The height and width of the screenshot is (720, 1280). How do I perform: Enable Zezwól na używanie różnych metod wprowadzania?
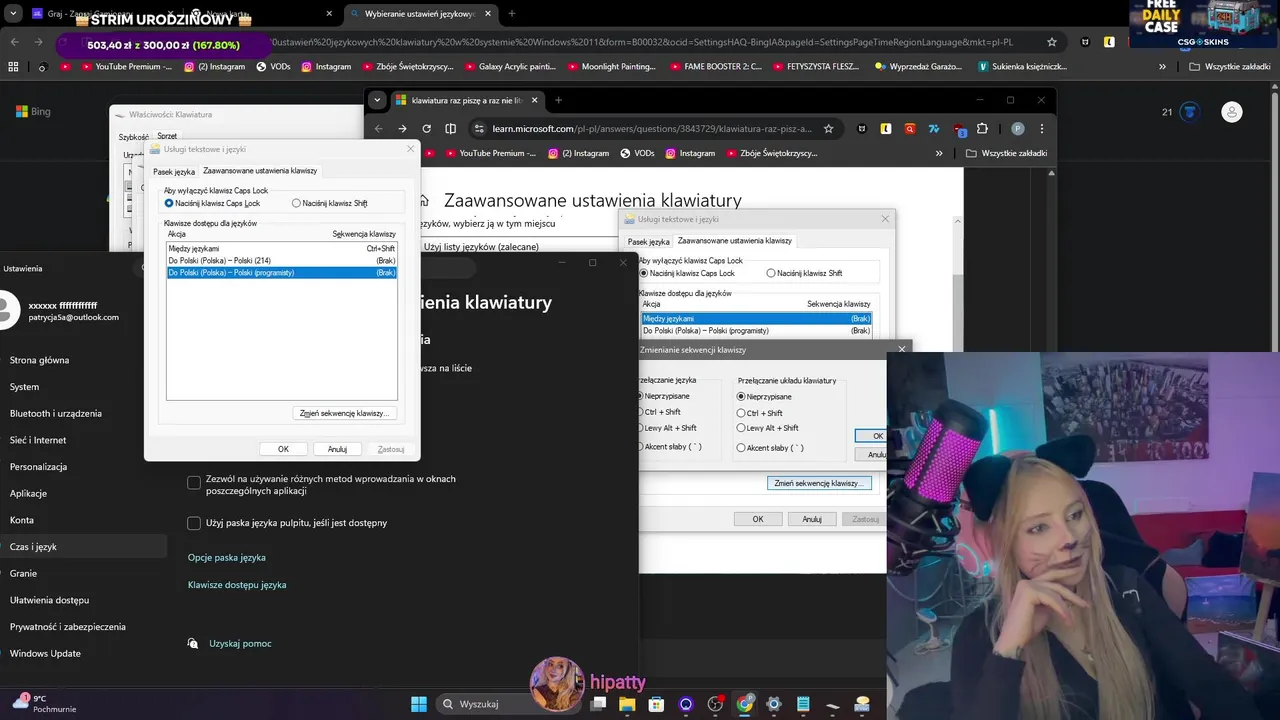pos(194,482)
